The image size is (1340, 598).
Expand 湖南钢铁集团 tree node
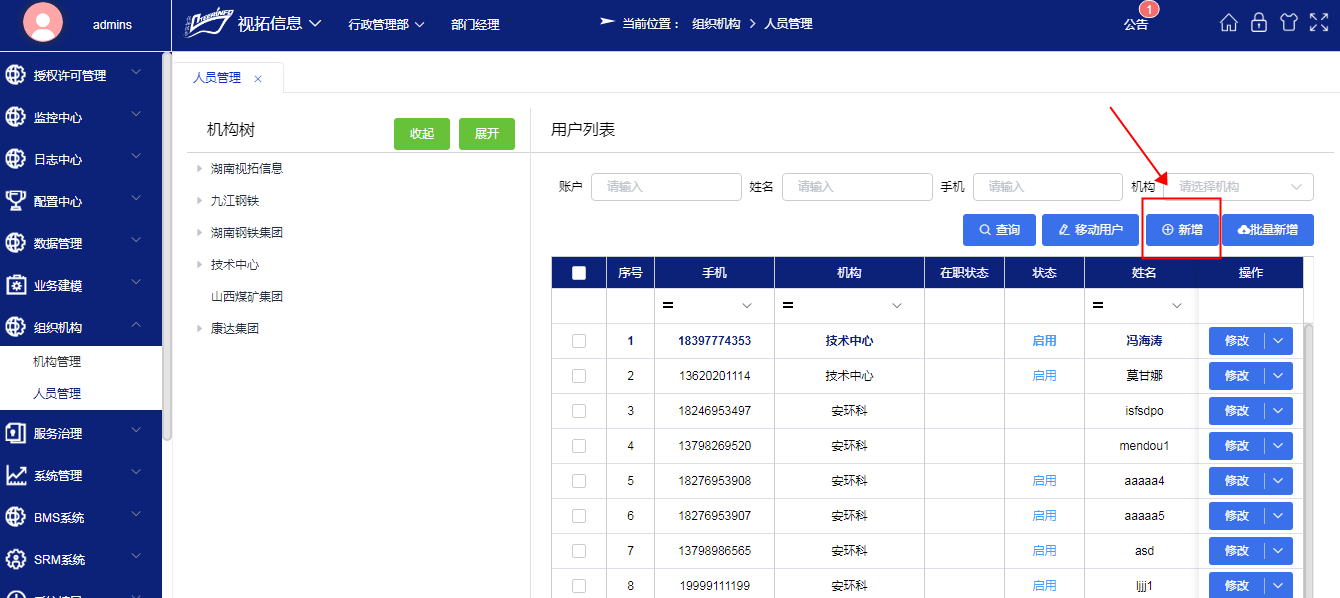pos(200,233)
